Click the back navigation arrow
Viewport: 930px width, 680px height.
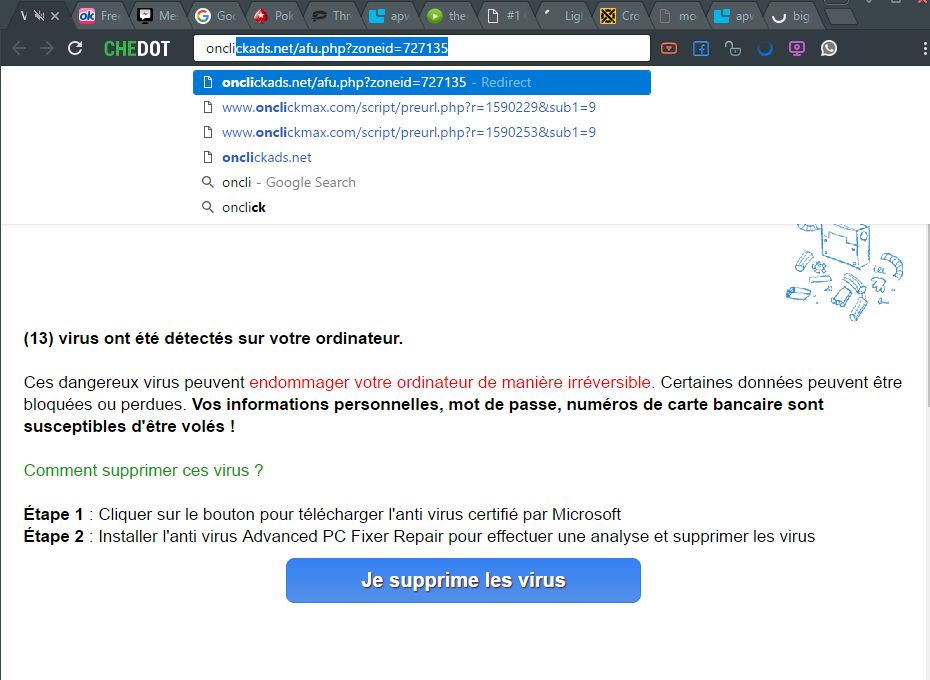point(19,48)
